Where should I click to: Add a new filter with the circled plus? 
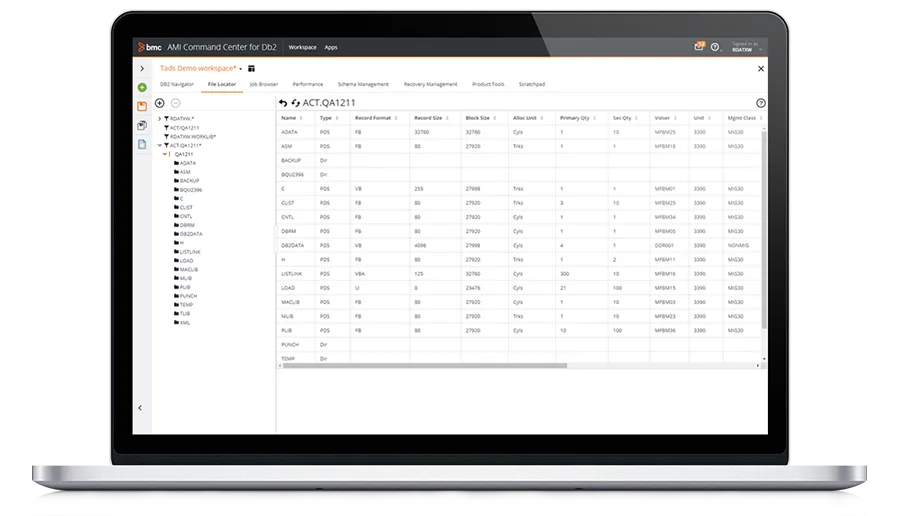[160, 103]
